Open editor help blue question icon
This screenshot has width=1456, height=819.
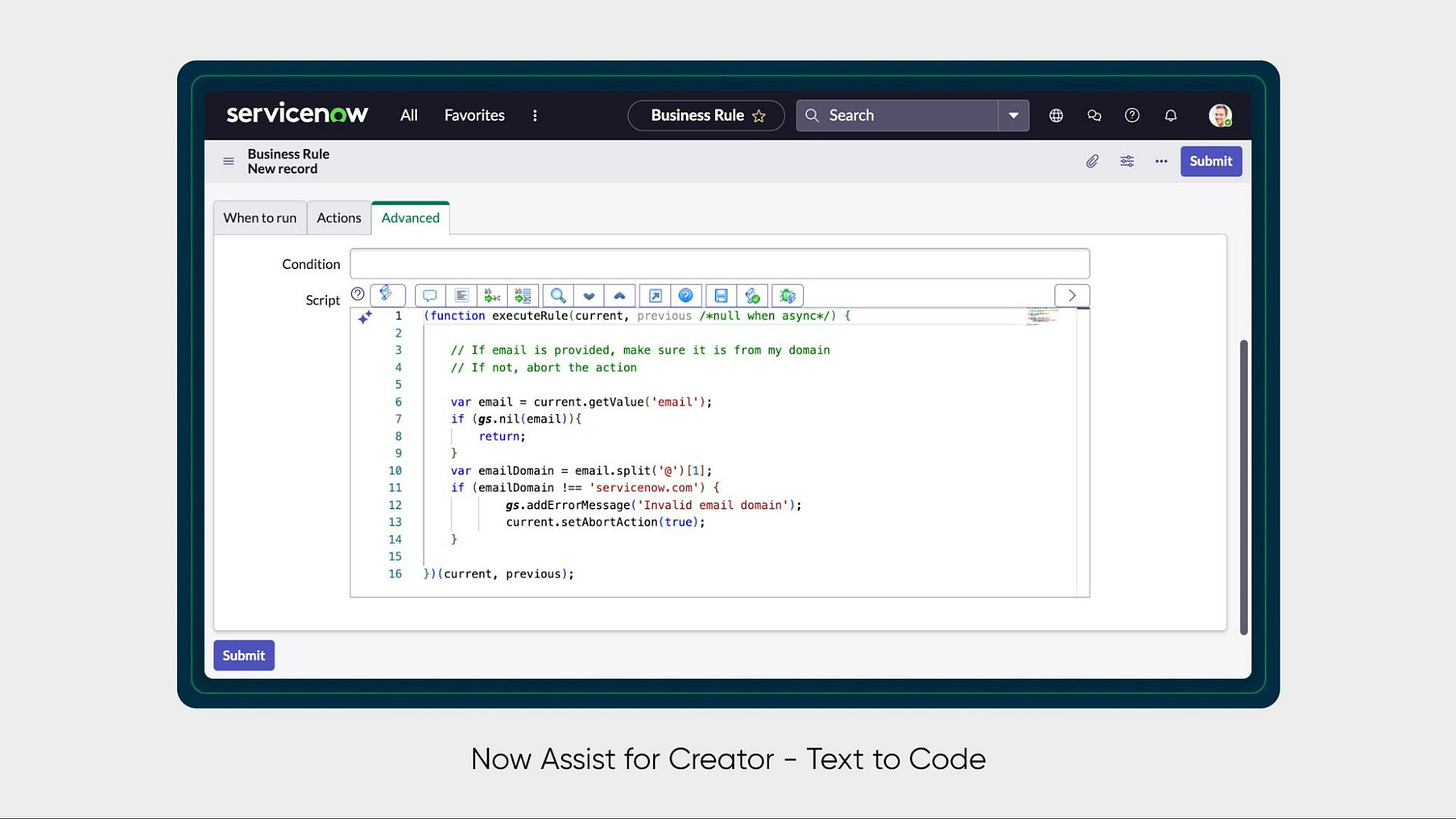coord(686,295)
